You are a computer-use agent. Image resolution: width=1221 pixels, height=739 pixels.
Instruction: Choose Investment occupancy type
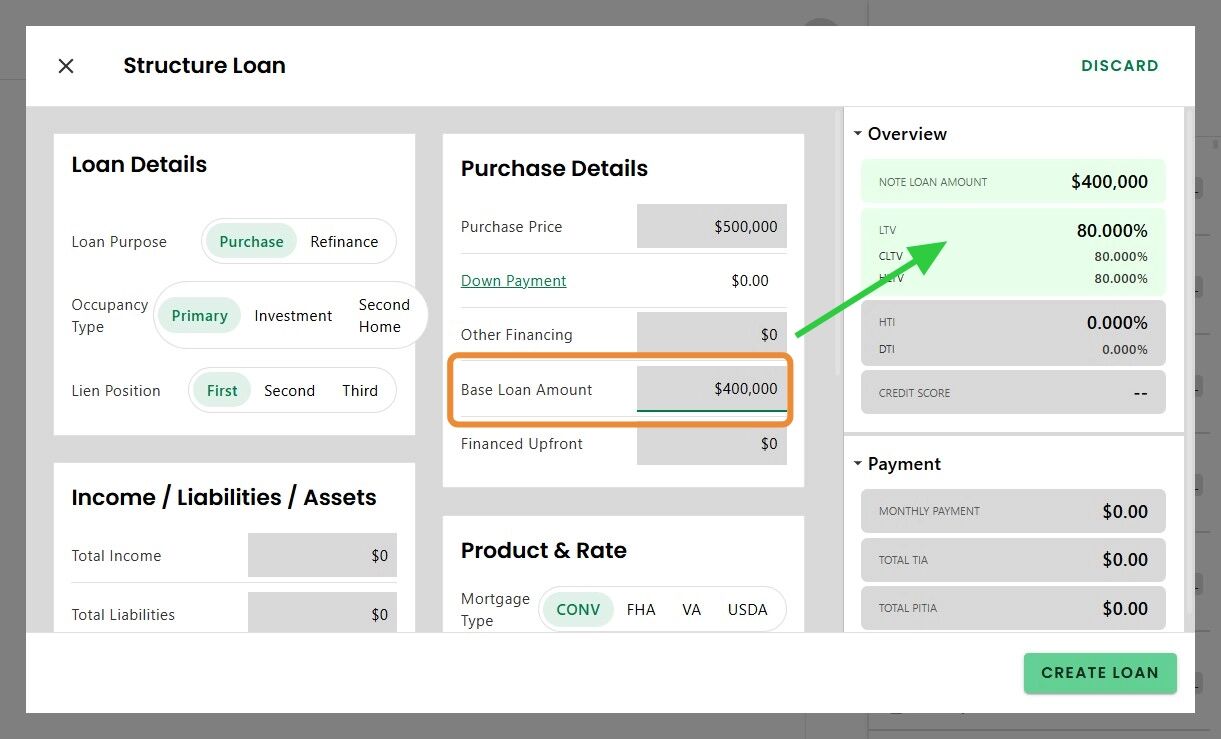click(x=293, y=316)
